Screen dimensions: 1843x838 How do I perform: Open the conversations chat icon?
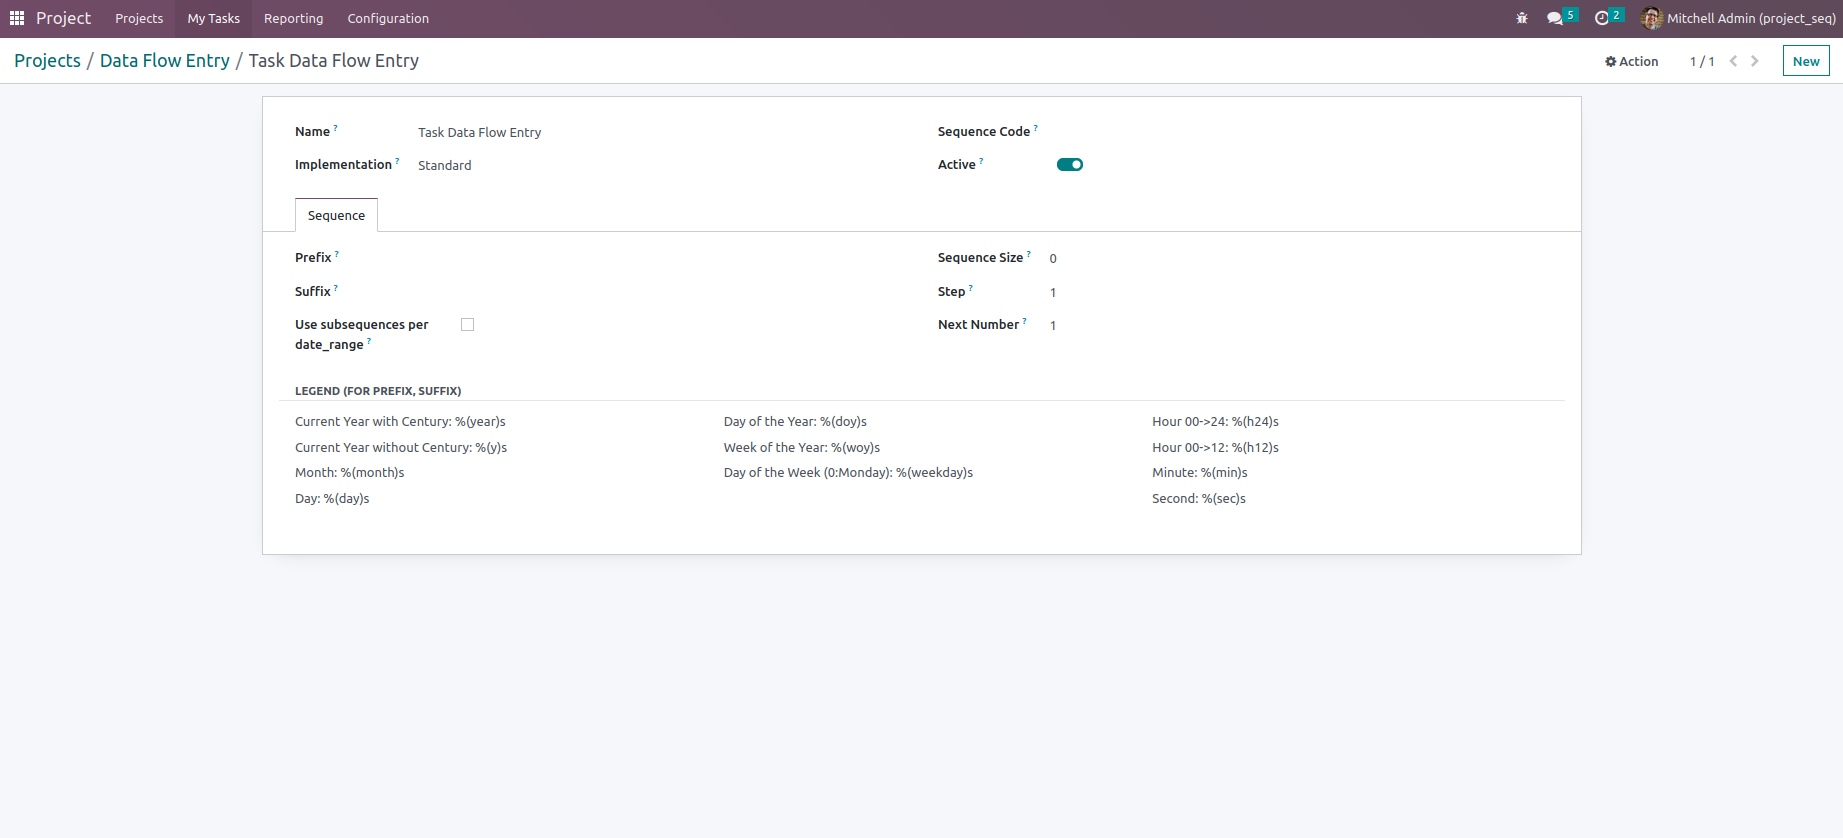pyautogui.click(x=1555, y=18)
